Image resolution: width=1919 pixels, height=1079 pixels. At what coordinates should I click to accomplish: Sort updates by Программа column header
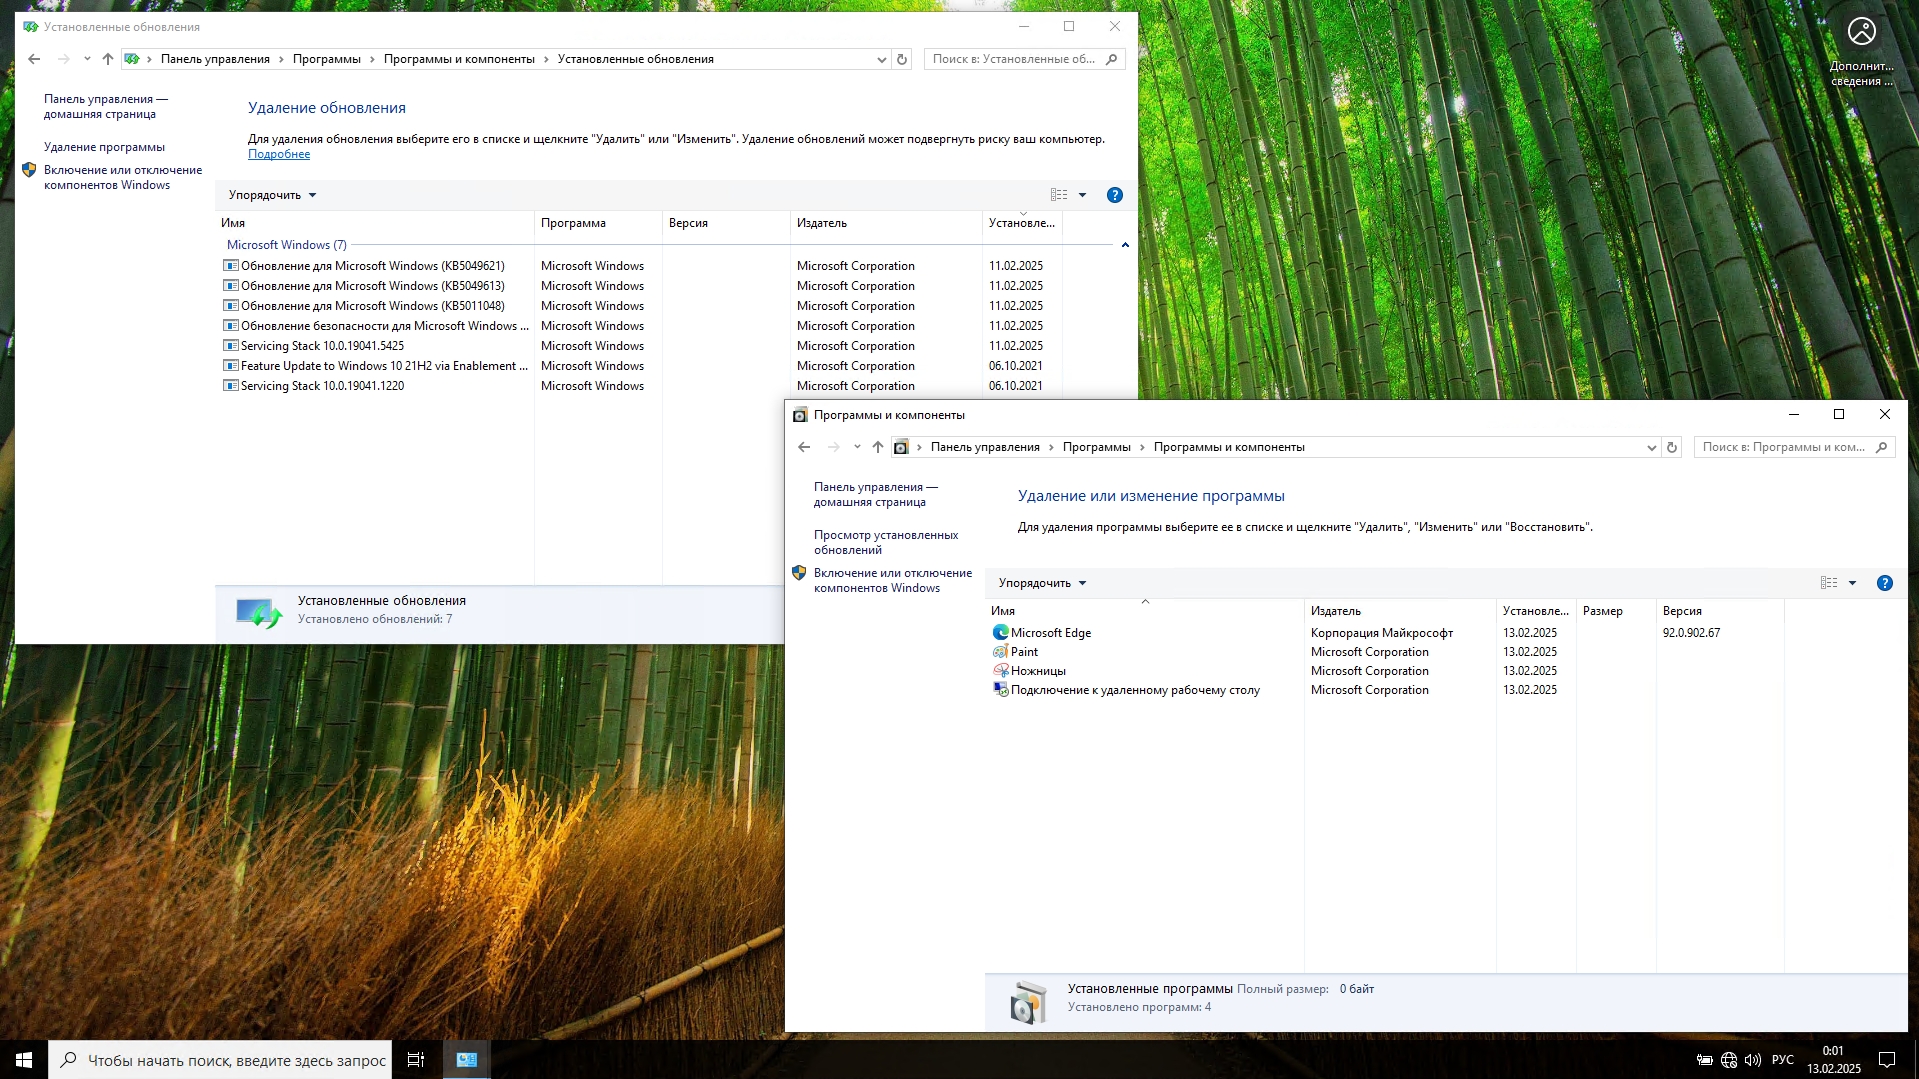598,223
